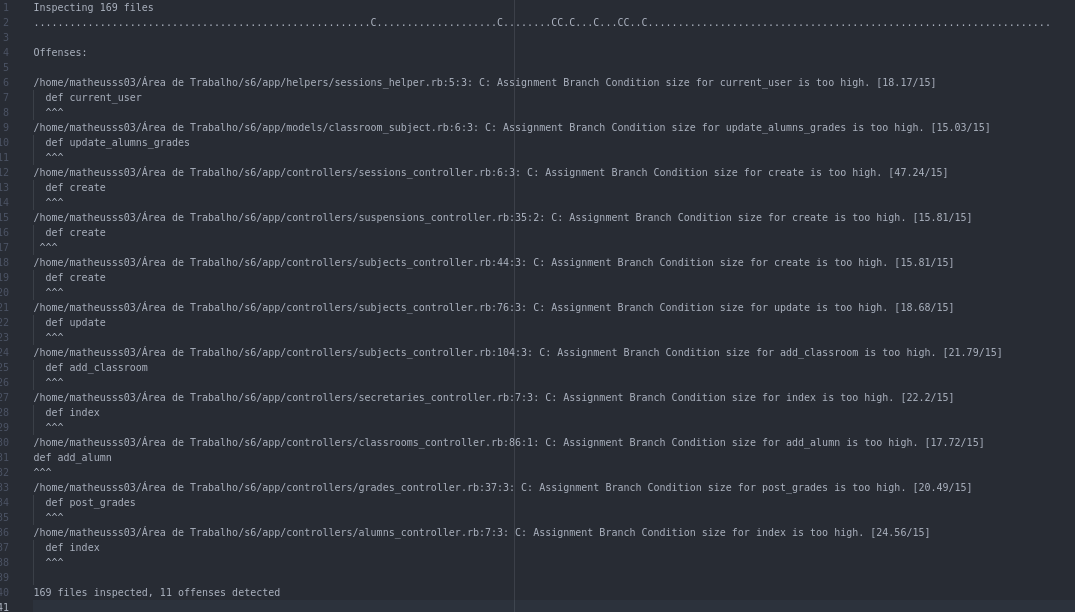Select the alumns_controller.rb:7:3 offense line

[x=481, y=533]
